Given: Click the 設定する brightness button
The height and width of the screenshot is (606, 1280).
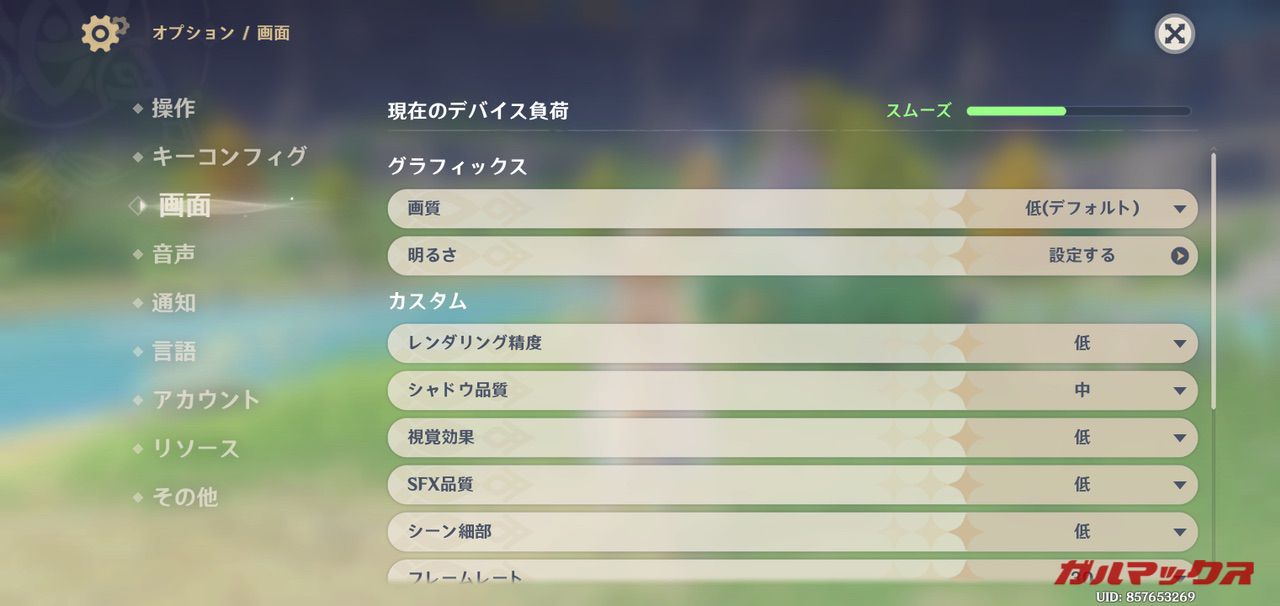Looking at the screenshot, I should pyautogui.click(x=1082, y=256).
